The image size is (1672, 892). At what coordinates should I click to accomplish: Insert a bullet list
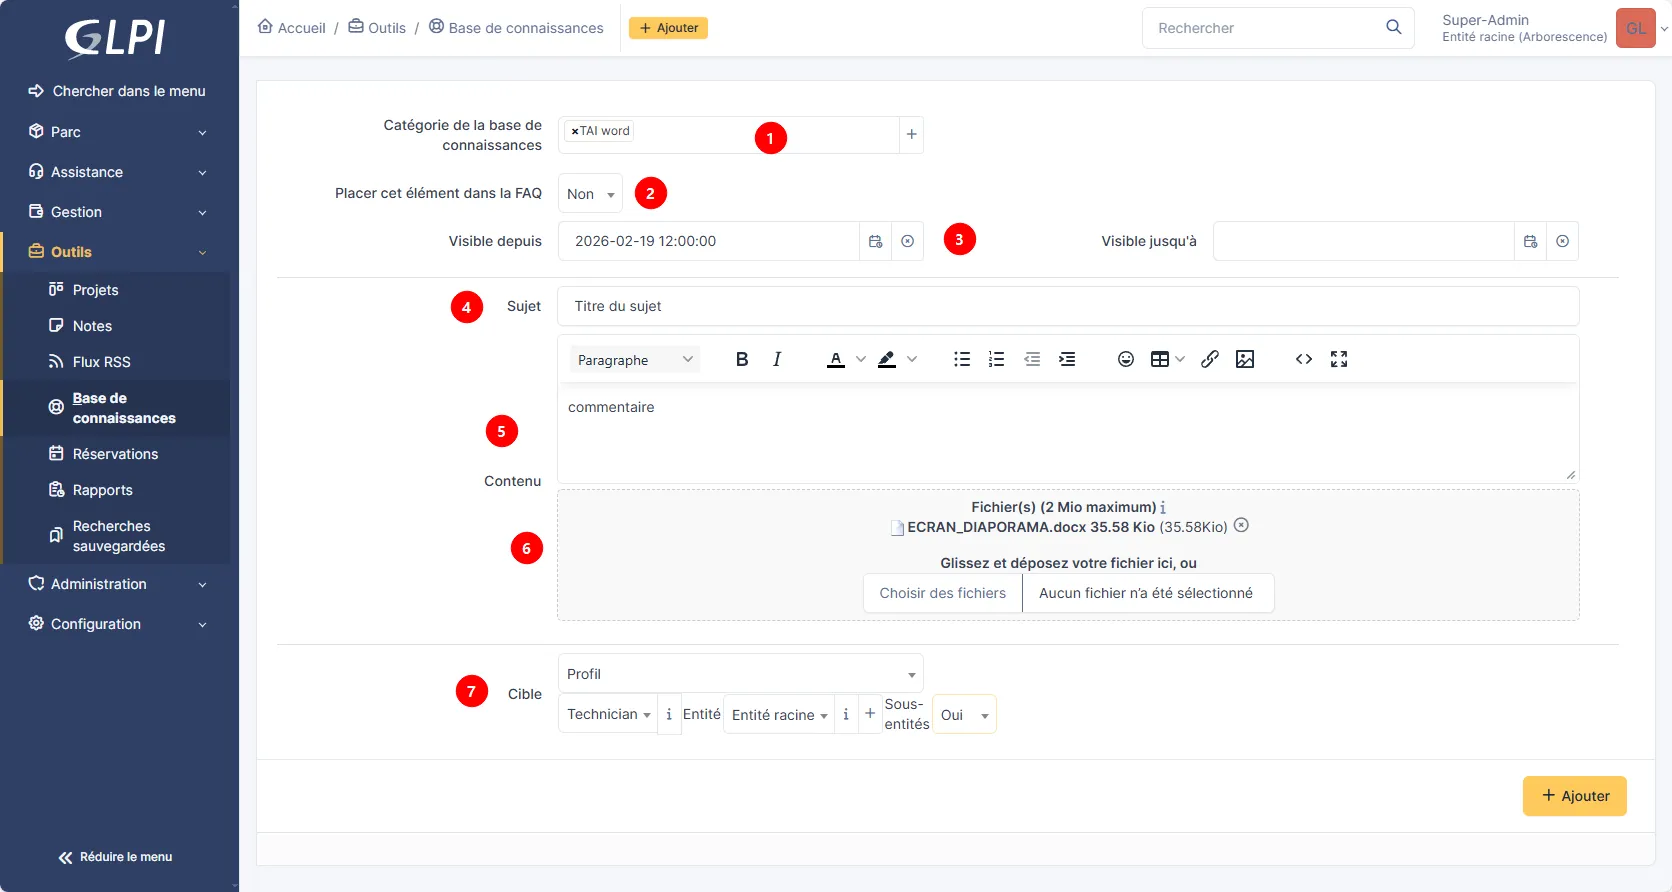pos(962,359)
